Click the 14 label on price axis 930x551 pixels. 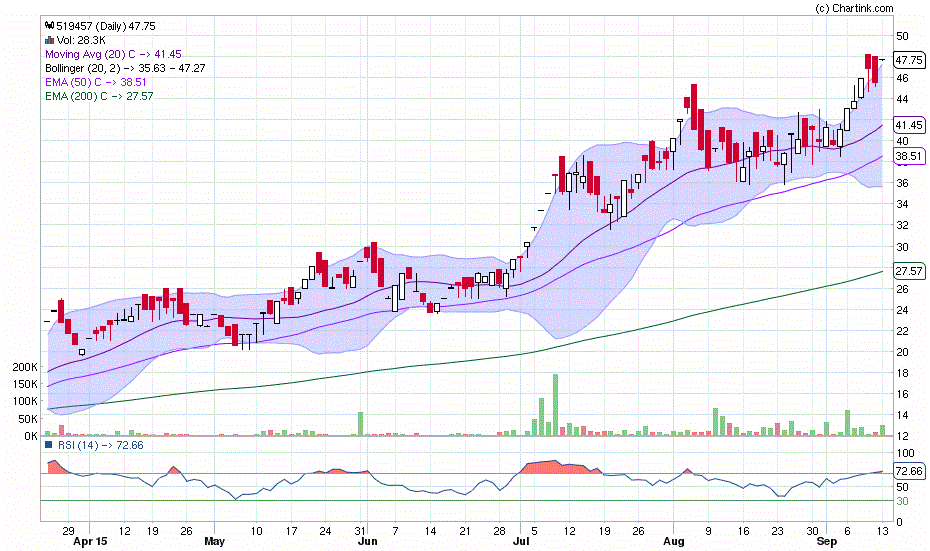pyautogui.click(x=902, y=415)
